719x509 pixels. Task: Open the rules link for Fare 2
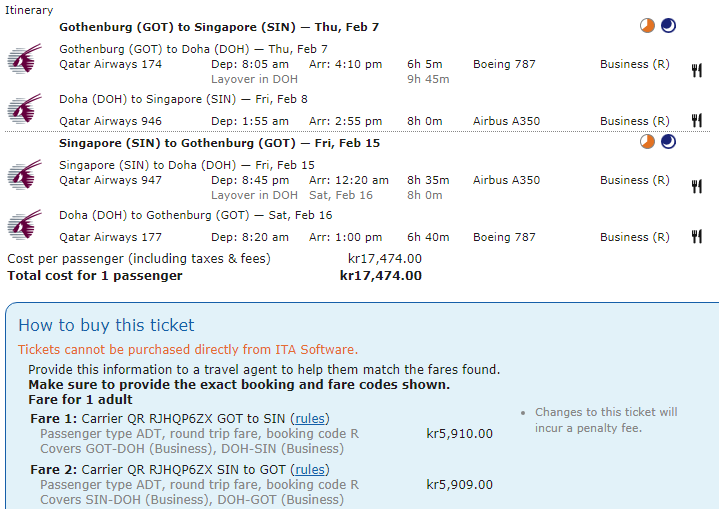click(309, 469)
